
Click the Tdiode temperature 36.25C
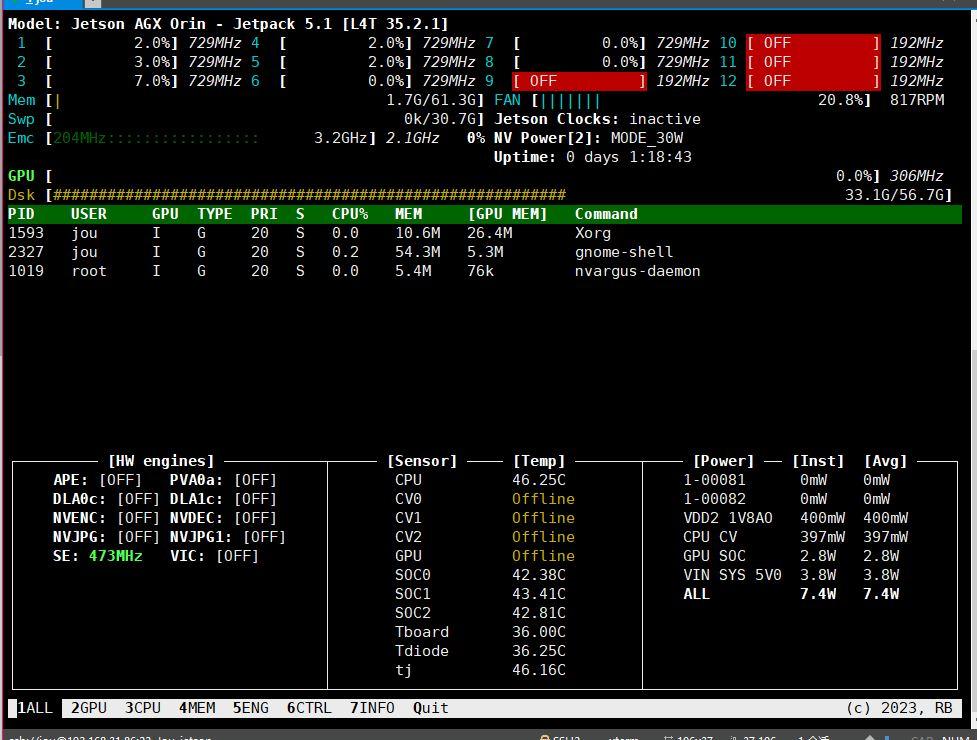[x=539, y=651]
